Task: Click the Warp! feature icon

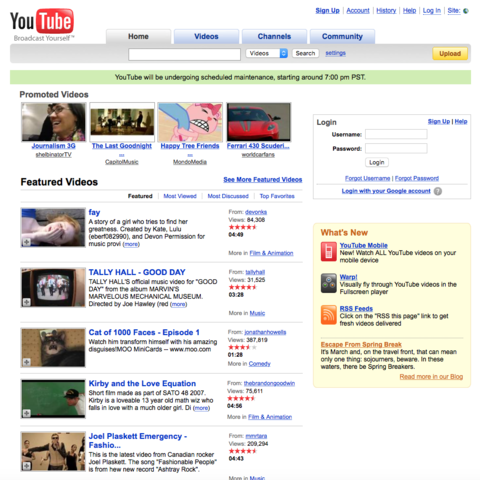Action: coord(329,283)
